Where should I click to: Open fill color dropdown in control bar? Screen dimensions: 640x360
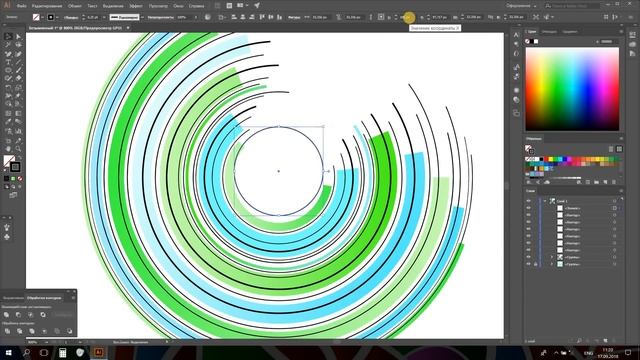click(42, 17)
